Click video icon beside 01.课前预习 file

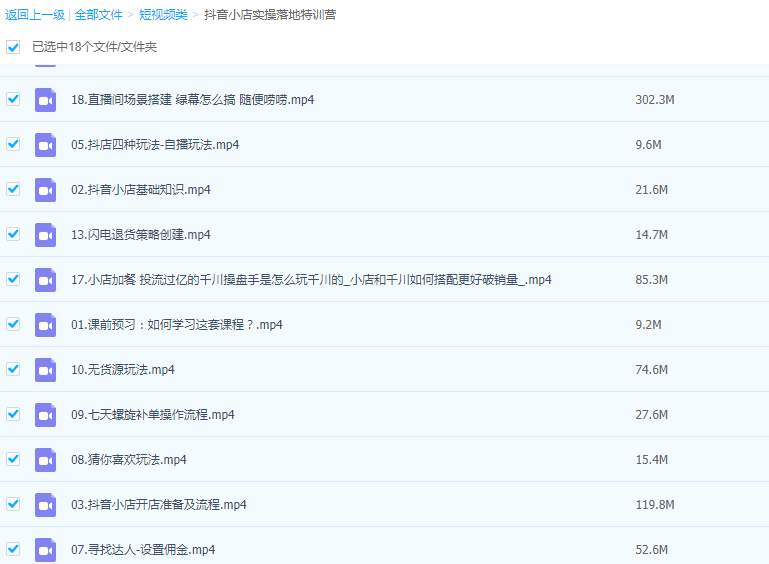tap(45, 325)
